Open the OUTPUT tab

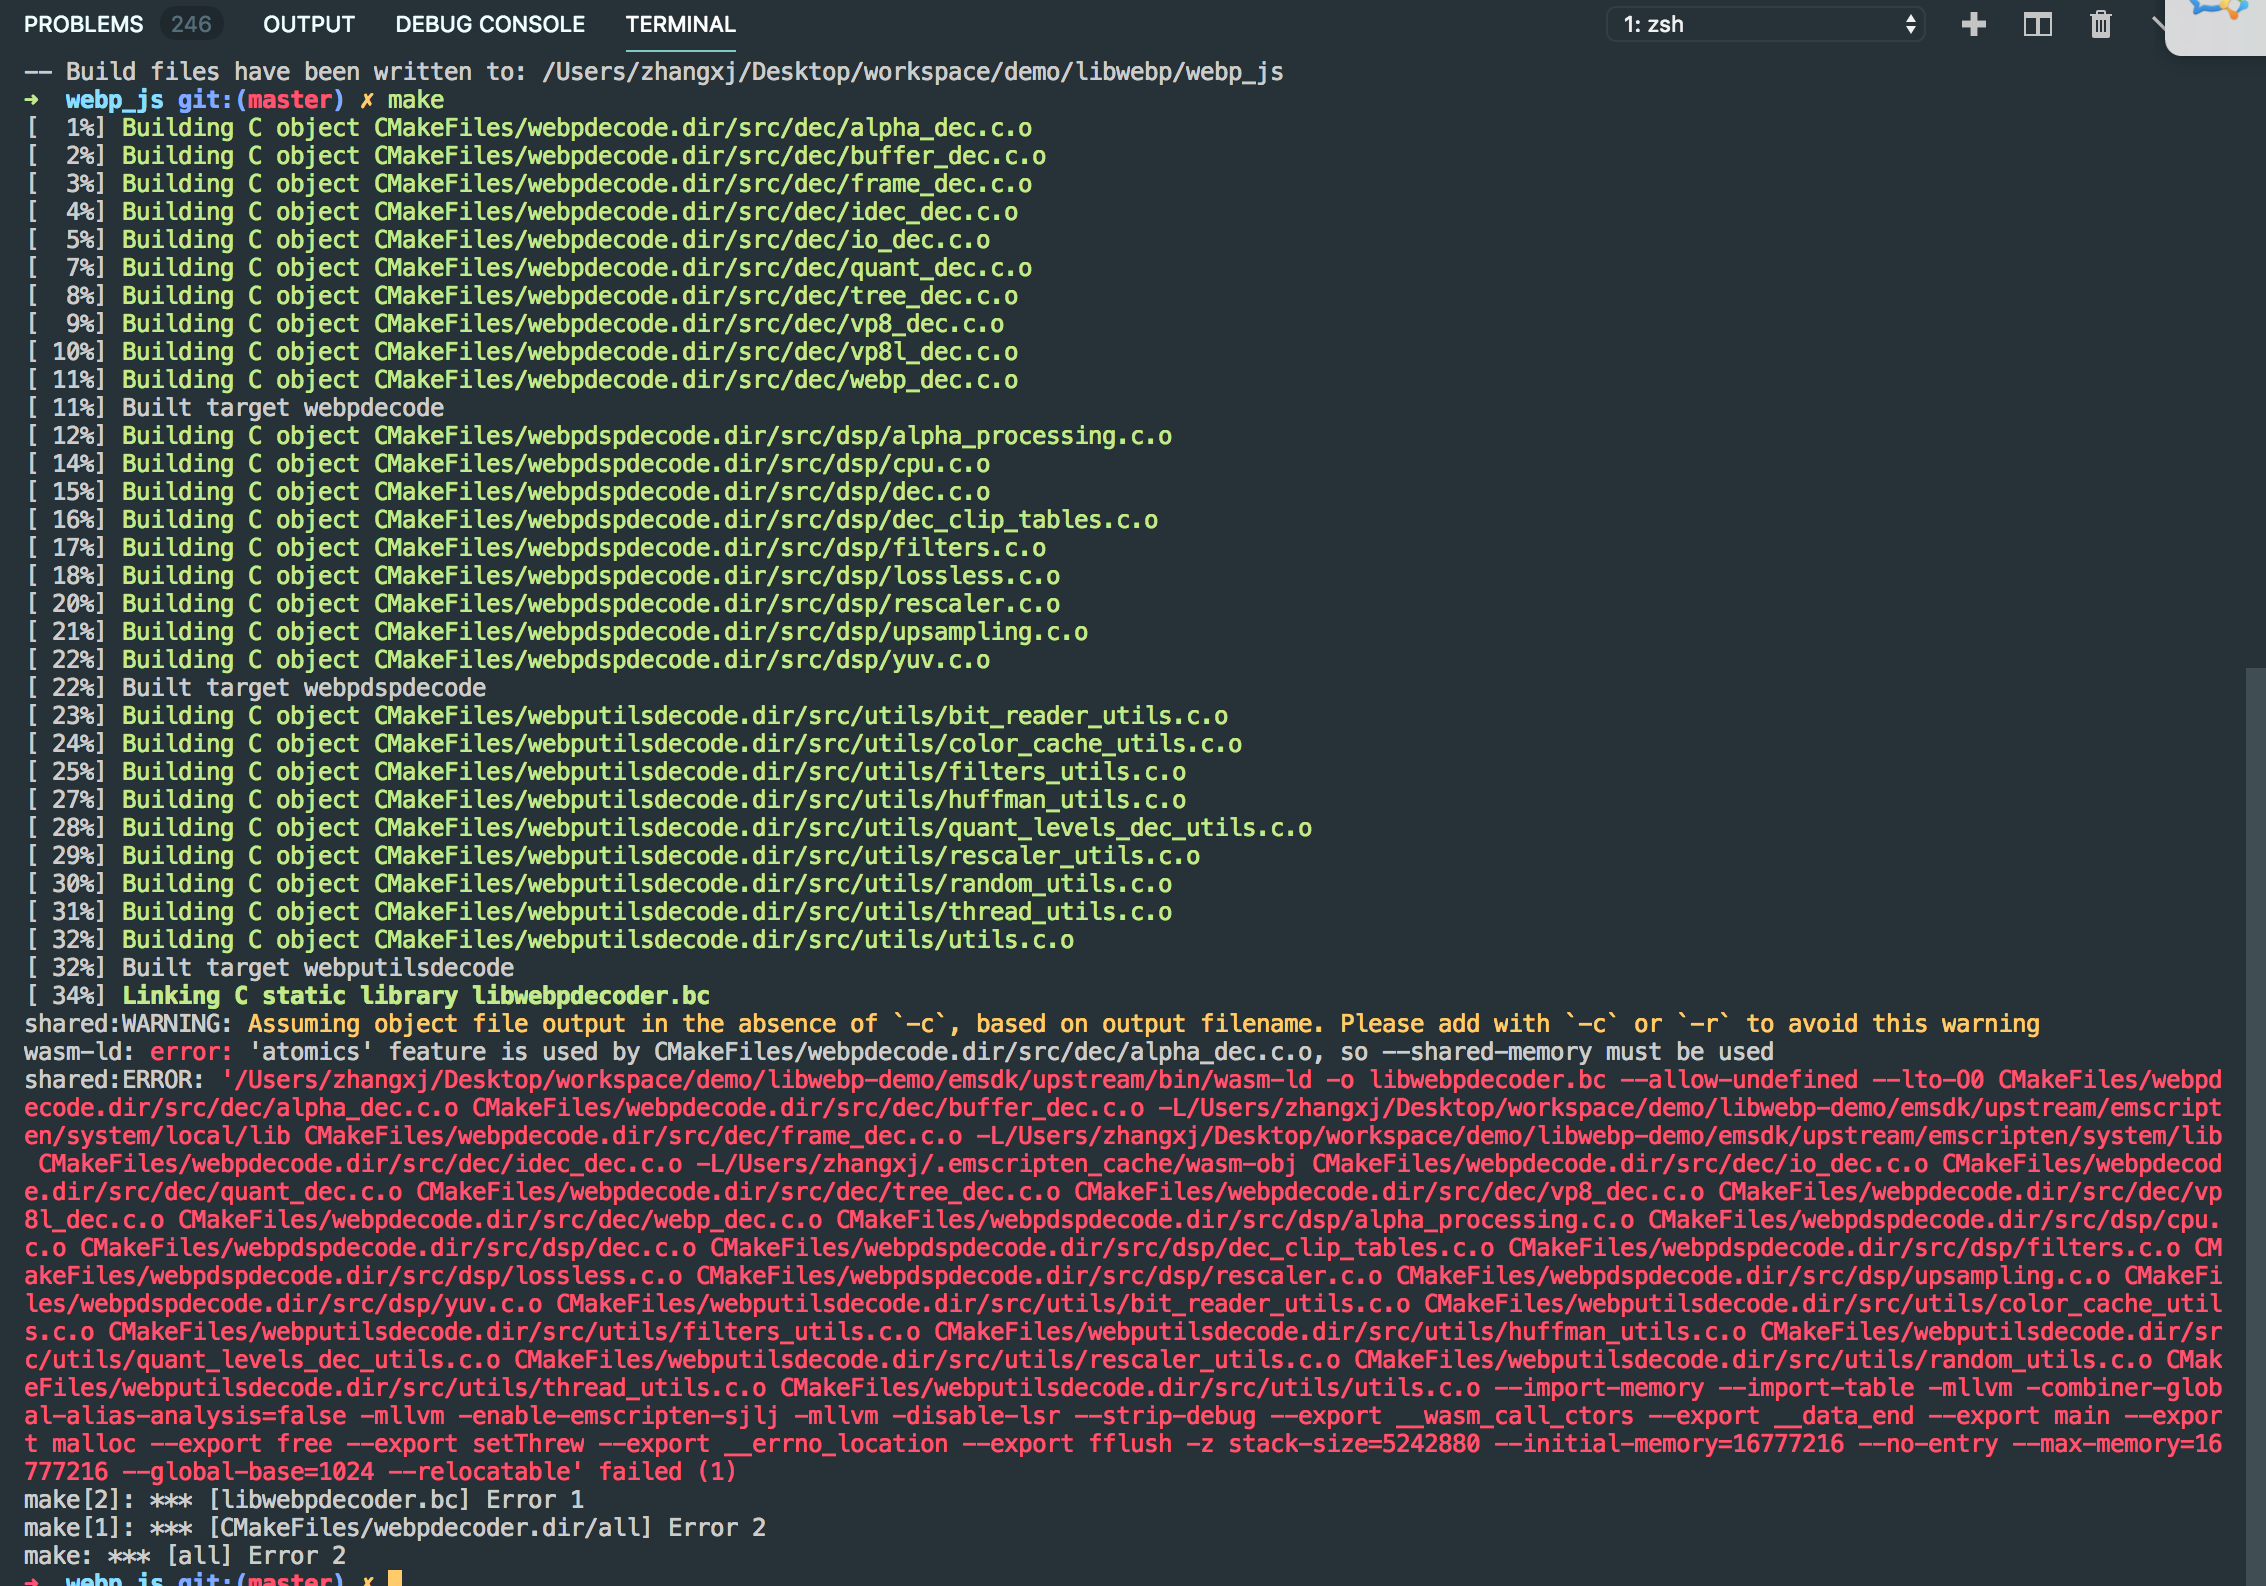tap(308, 24)
